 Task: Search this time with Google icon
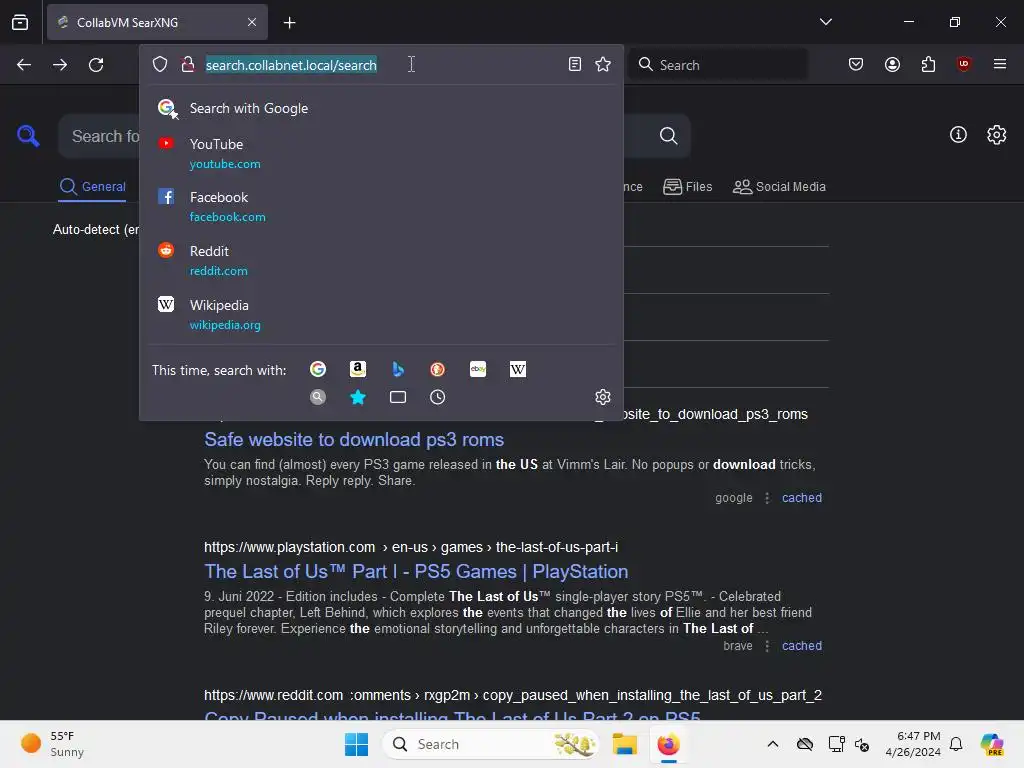click(x=318, y=370)
